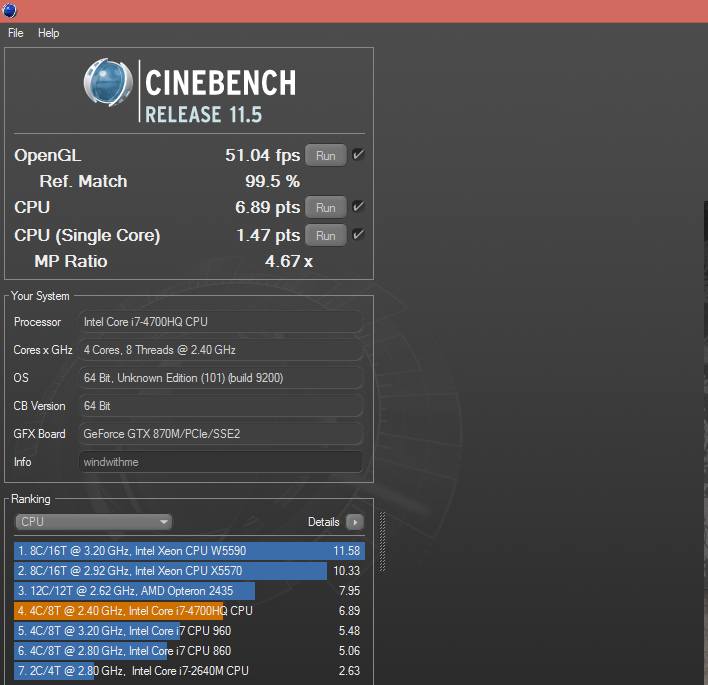Viewport: 708px width, 685px height.
Task: Click the Cinebench globe logo
Action: coord(108,82)
